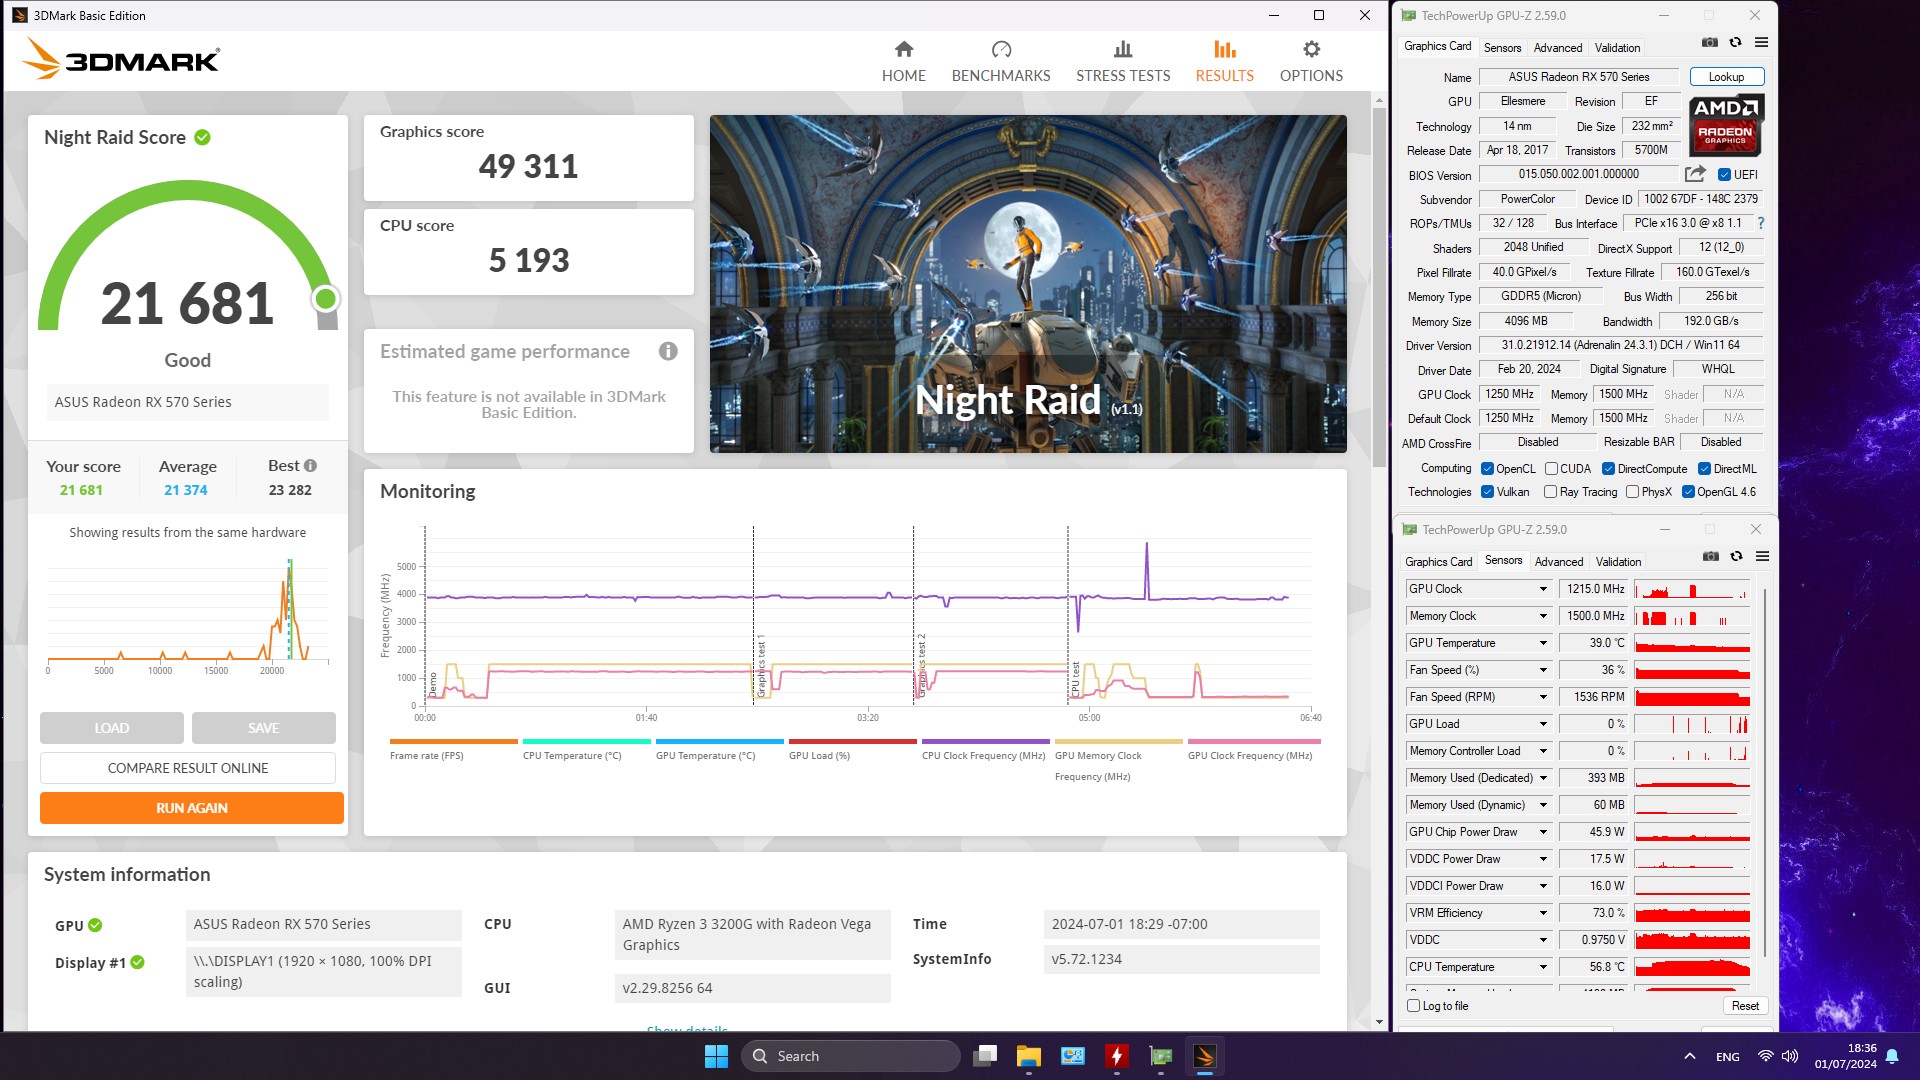Take a screenshot in upper GPU-Z window

tap(1709, 42)
